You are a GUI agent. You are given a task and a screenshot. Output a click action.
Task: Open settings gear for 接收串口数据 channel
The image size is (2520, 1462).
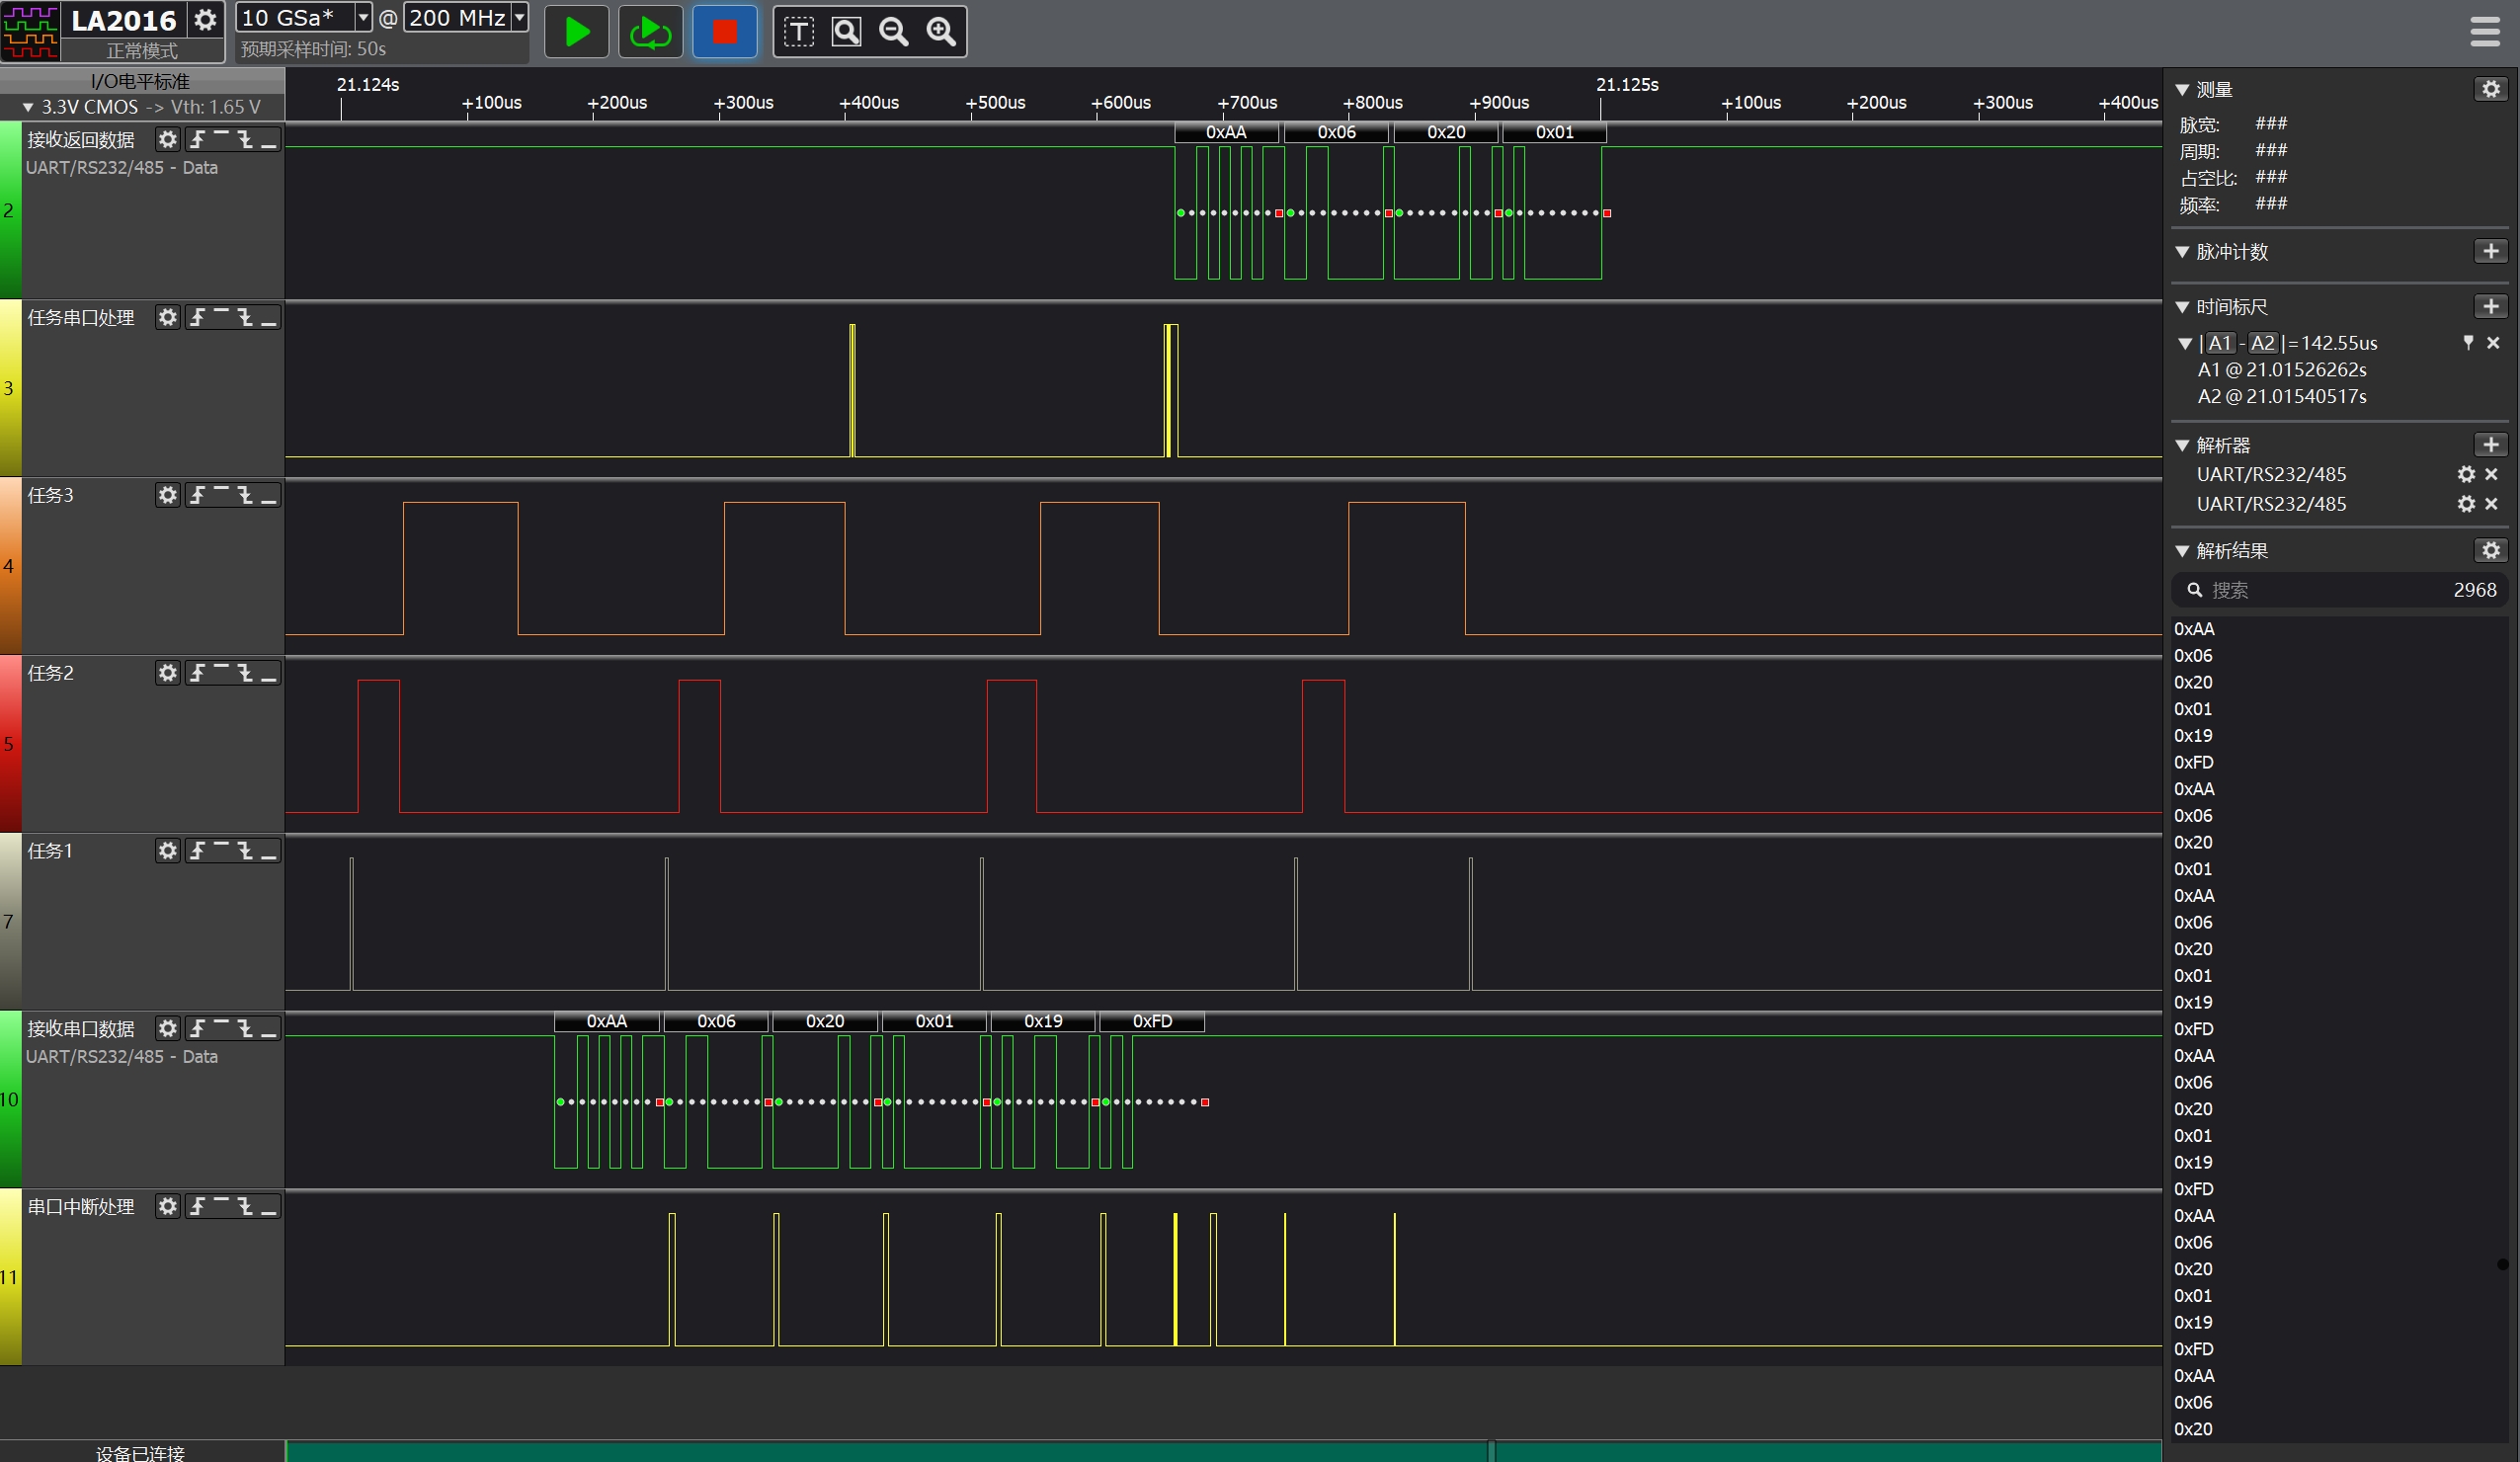167,1028
